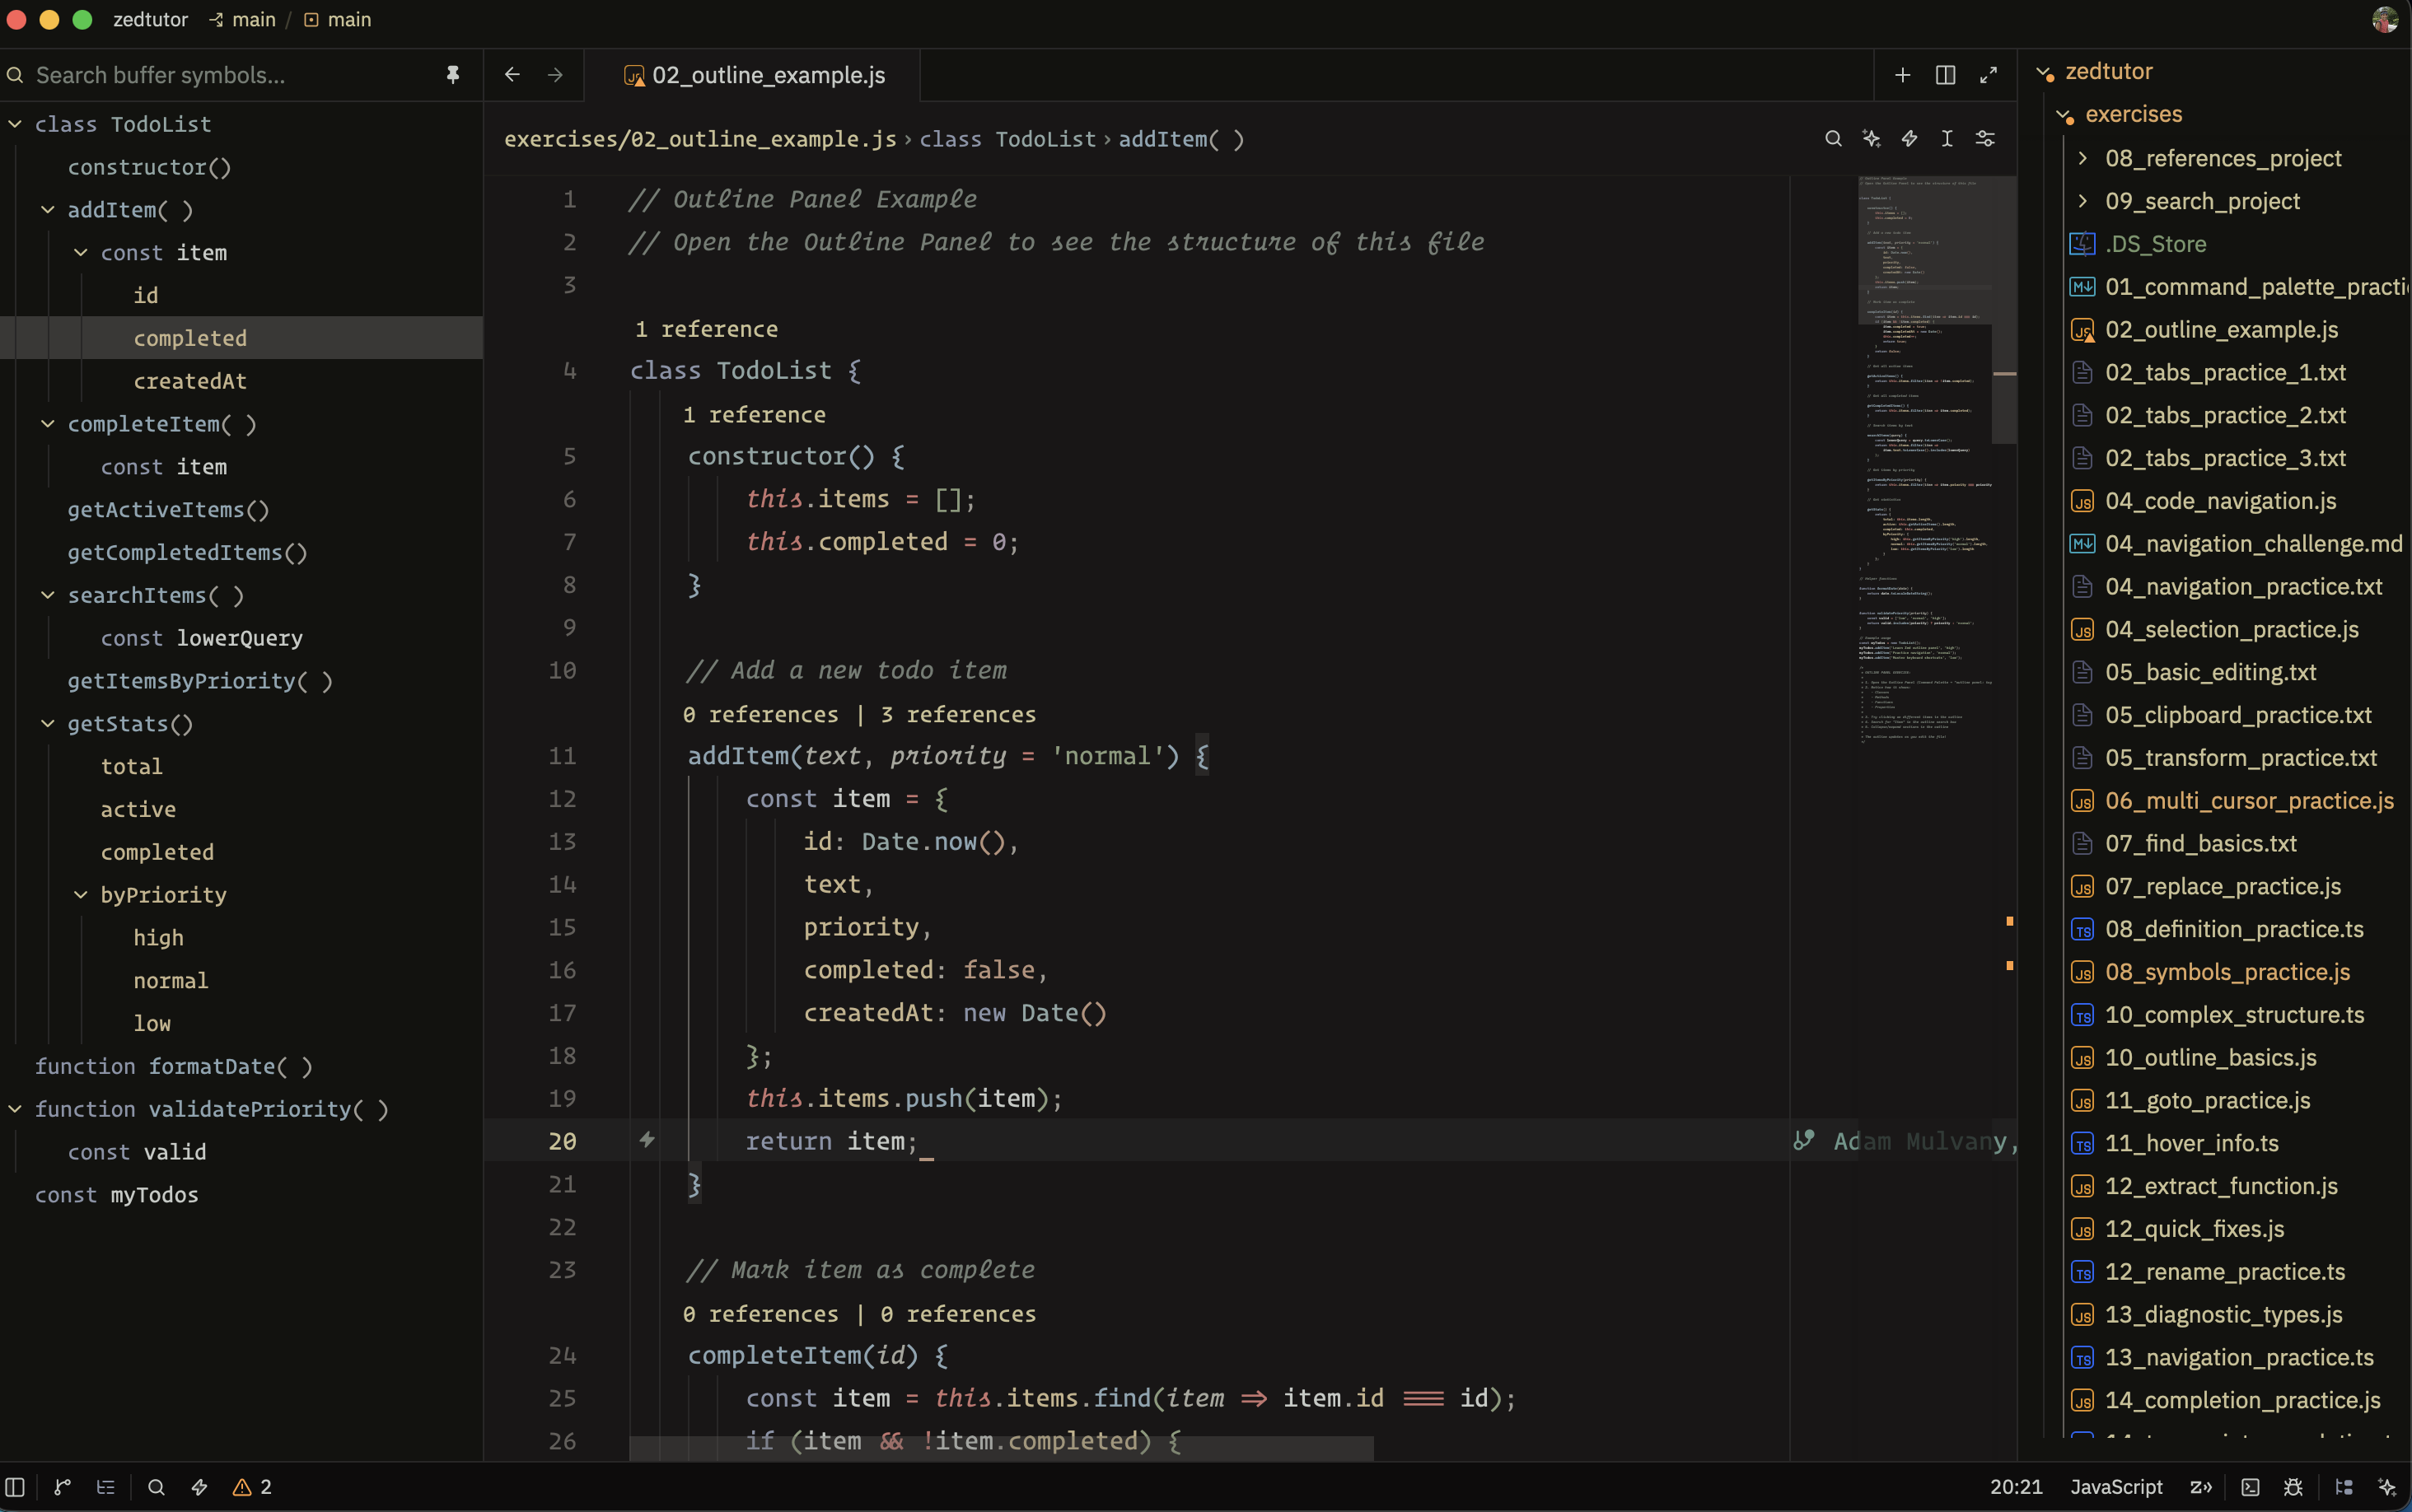Open the Zed edit prediction menu
Image resolution: width=2412 pixels, height=1512 pixels.
point(2200,1487)
